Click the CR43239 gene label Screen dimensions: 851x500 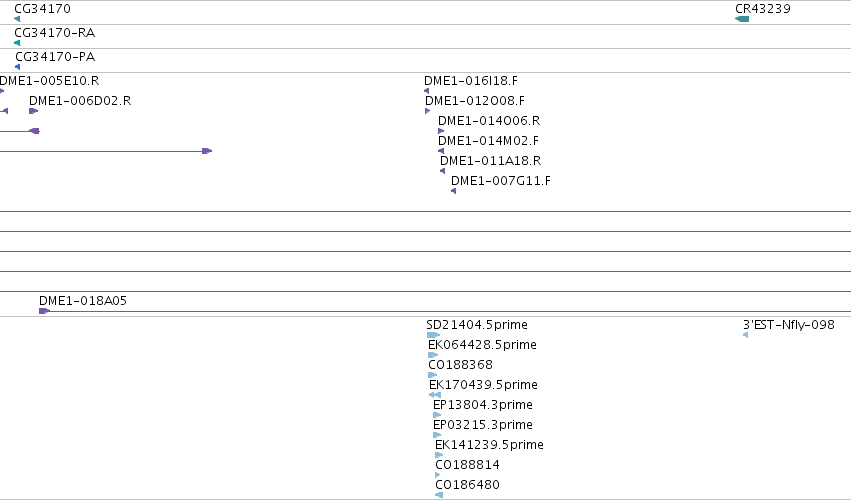coord(763,9)
